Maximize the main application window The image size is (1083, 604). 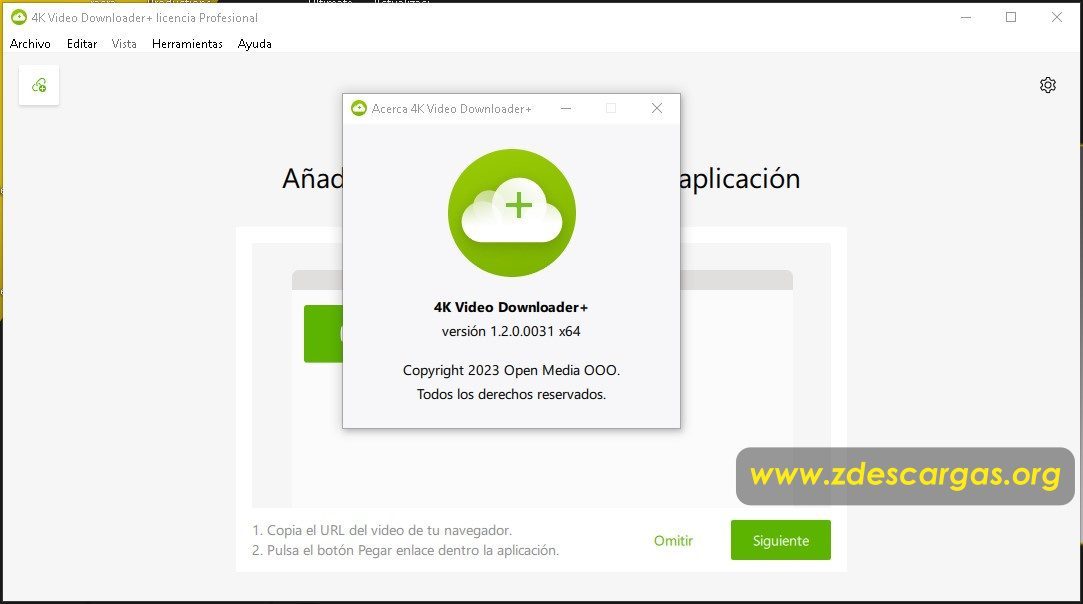pyautogui.click(x=1011, y=17)
